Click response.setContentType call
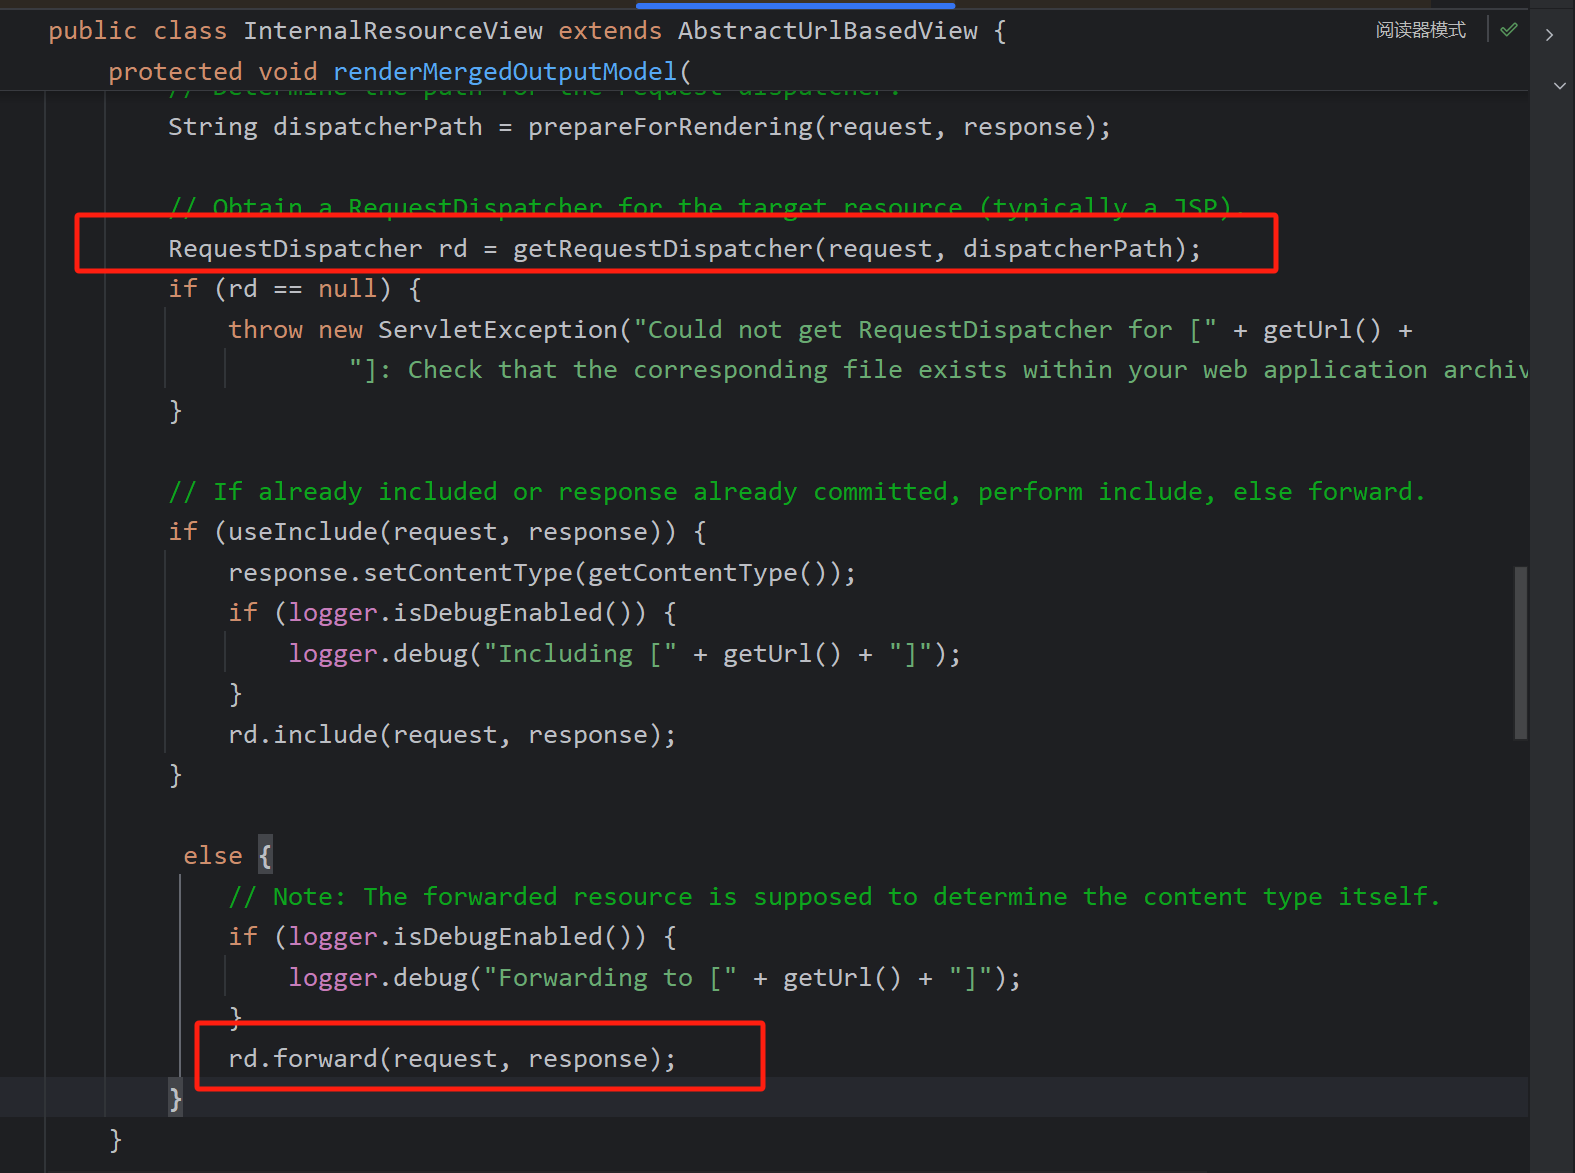 542,573
